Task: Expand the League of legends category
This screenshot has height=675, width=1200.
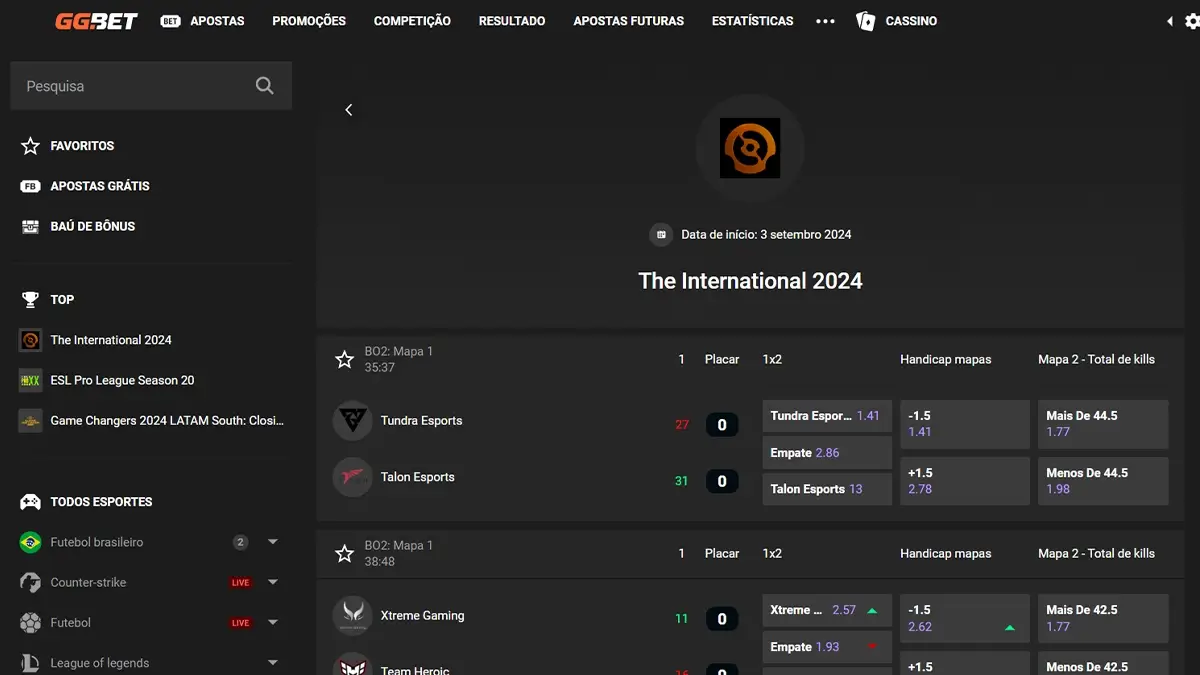Action: pos(273,663)
